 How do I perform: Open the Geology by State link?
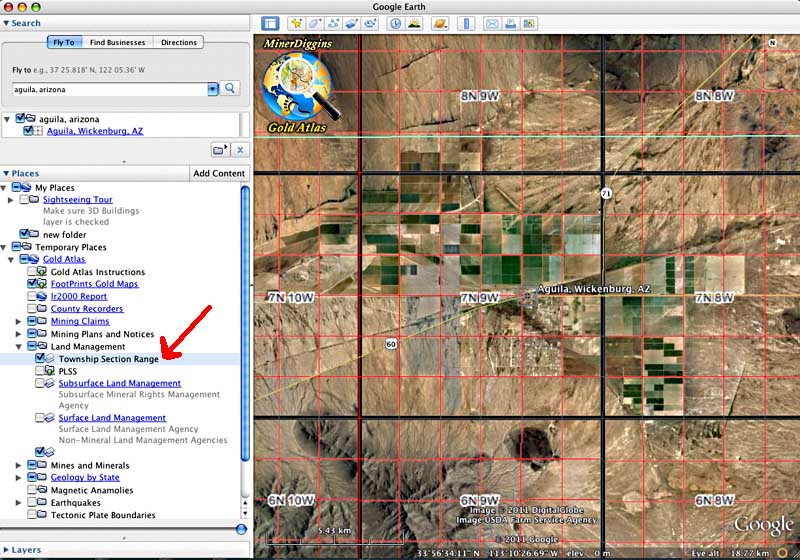point(85,477)
